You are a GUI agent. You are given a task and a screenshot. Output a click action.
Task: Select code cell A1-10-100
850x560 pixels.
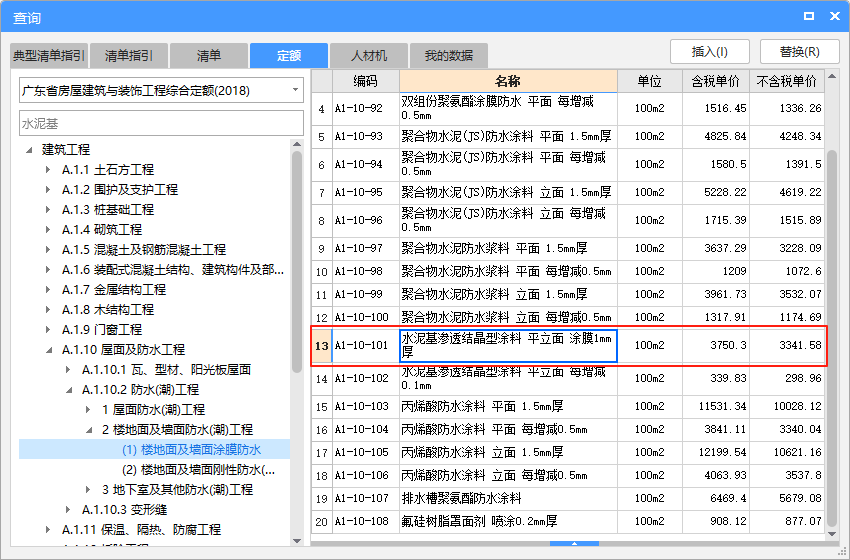[x=365, y=317]
